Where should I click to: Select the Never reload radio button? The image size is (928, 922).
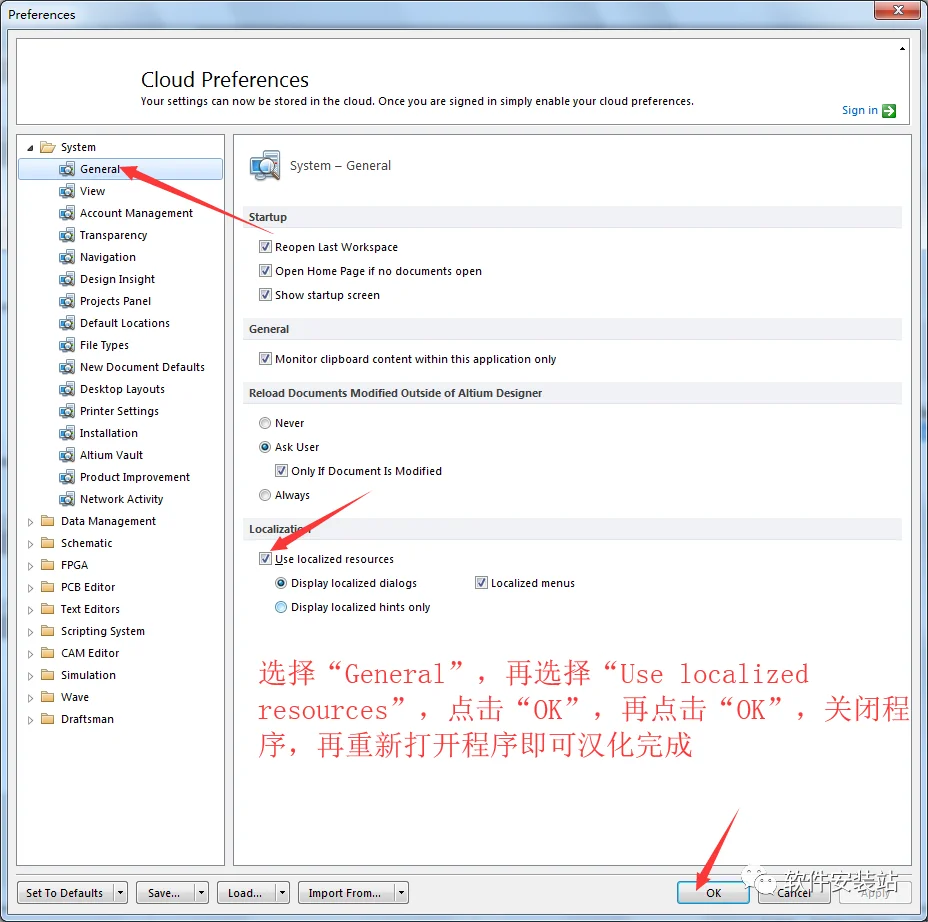click(265, 423)
